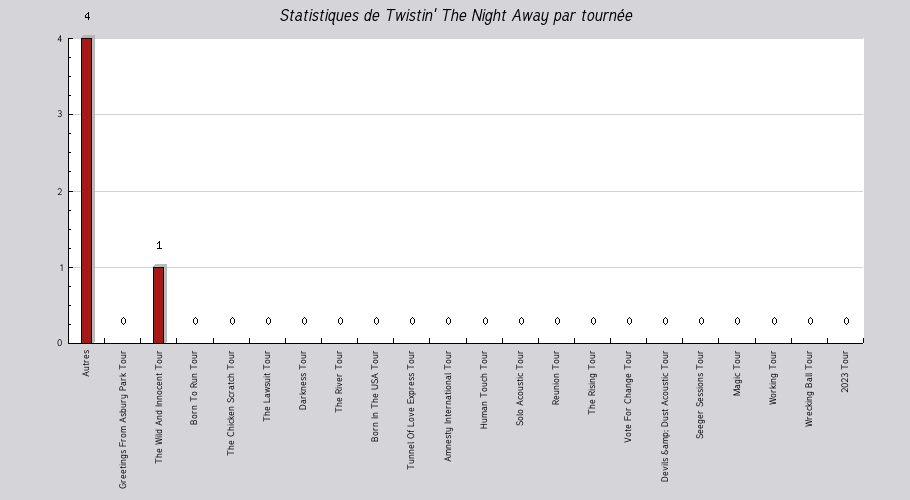Click the red Wild And Innocent Tour bar
This screenshot has width=910, height=500.
click(158, 305)
